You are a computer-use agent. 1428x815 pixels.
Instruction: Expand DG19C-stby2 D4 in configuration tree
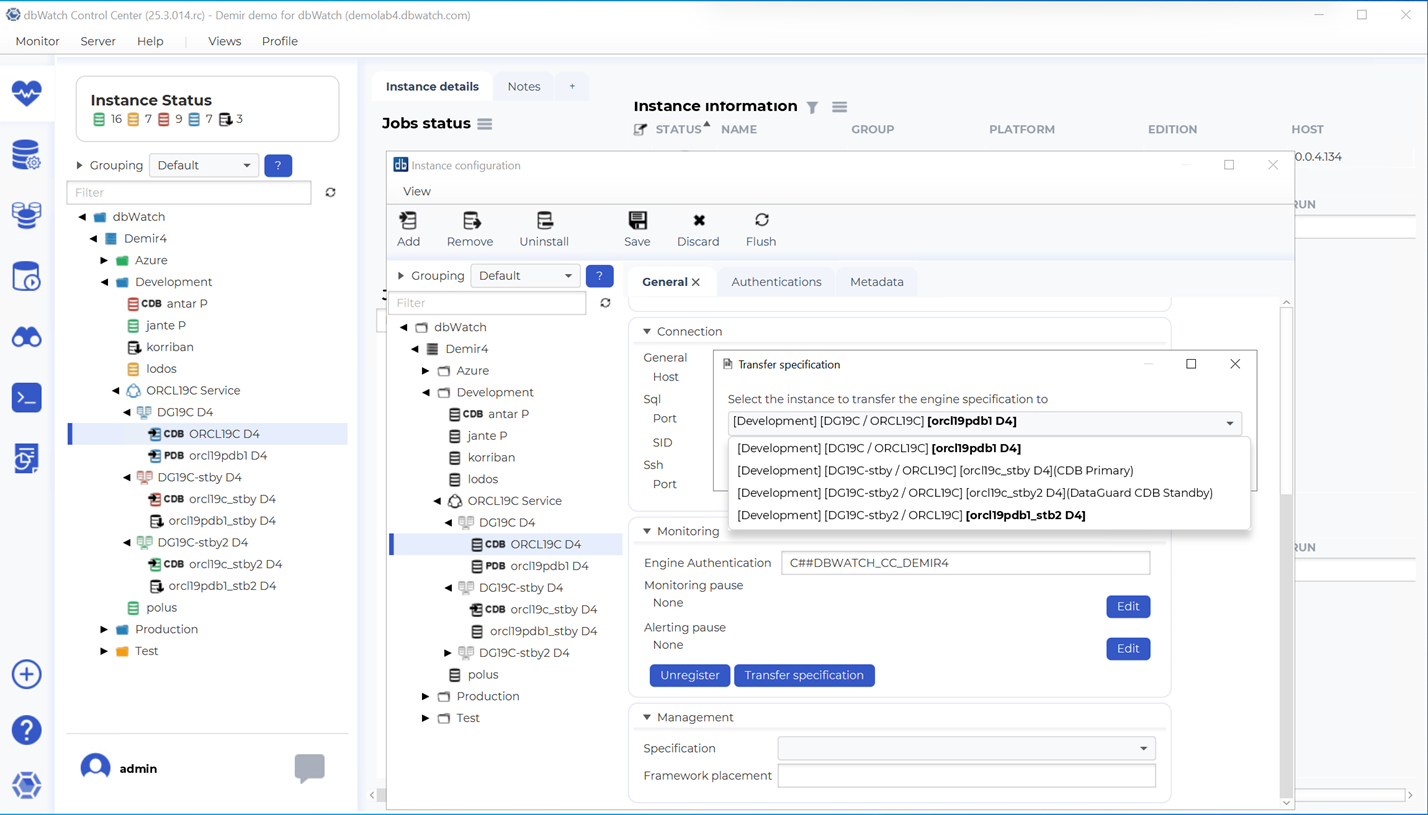[448, 653]
